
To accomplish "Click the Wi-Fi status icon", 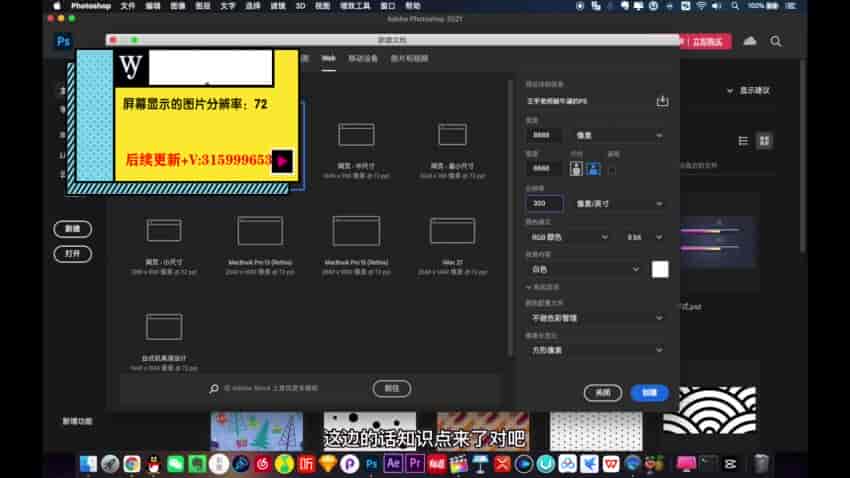I will (701, 6).
